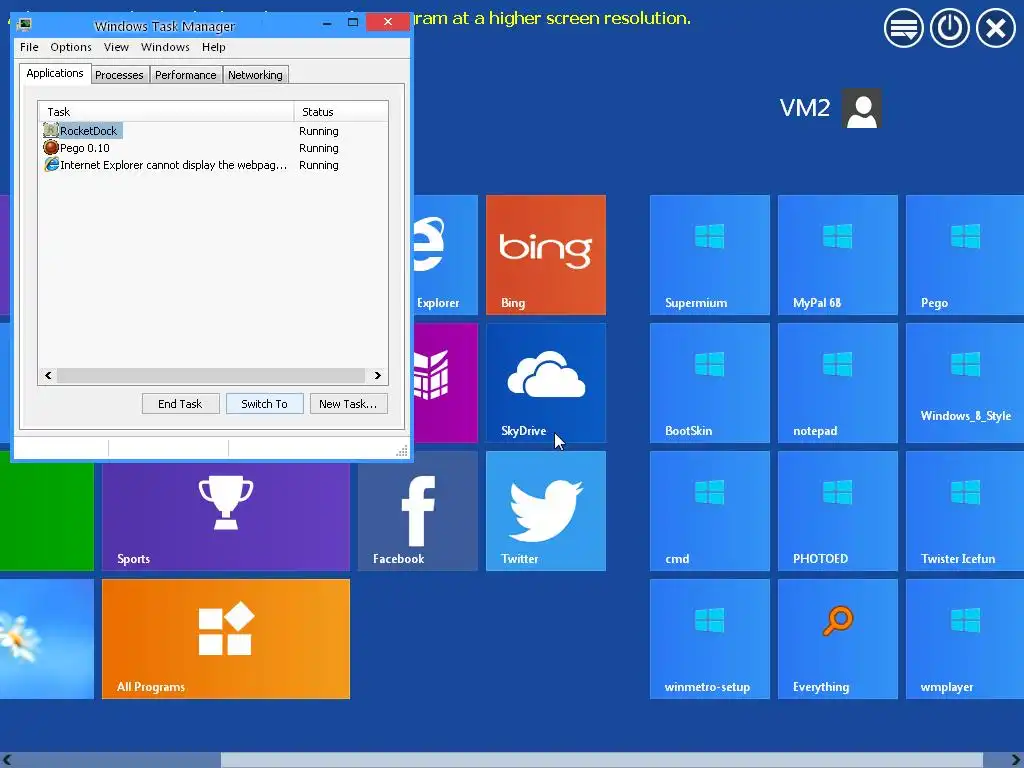
Task: Launch the Pego tile
Action: coord(965,255)
